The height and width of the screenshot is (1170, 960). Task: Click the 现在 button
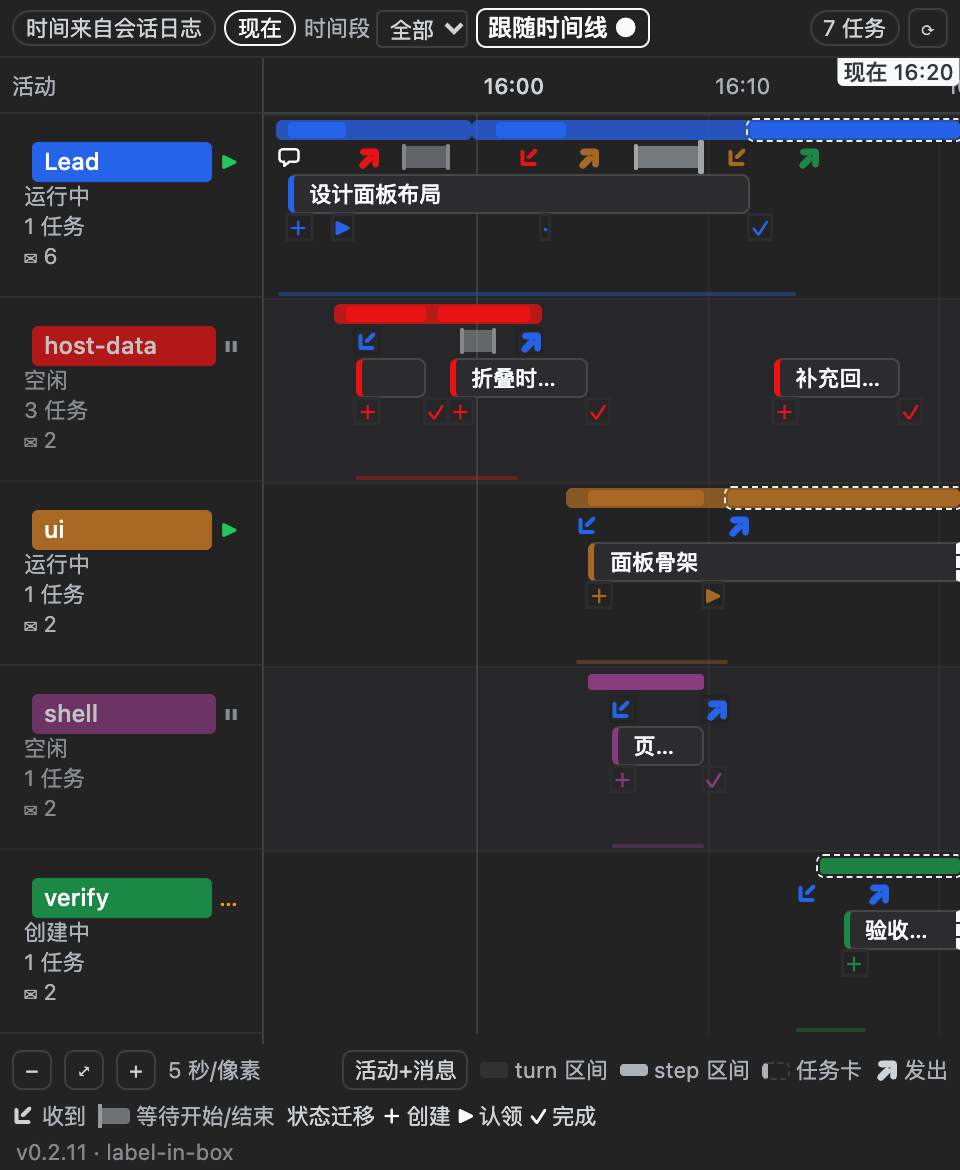click(x=260, y=28)
